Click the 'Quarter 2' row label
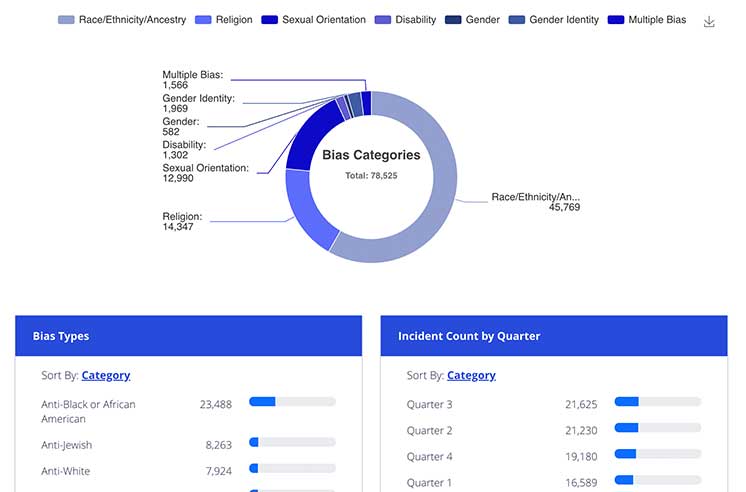746x492 pixels. click(430, 431)
